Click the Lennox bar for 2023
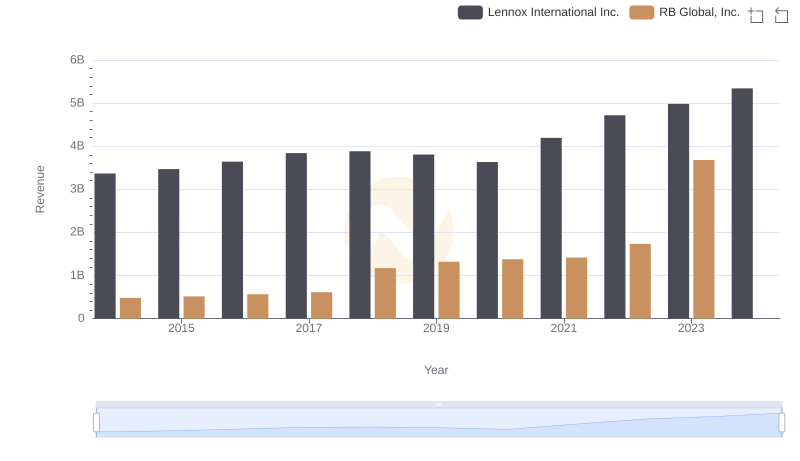 (x=679, y=211)
